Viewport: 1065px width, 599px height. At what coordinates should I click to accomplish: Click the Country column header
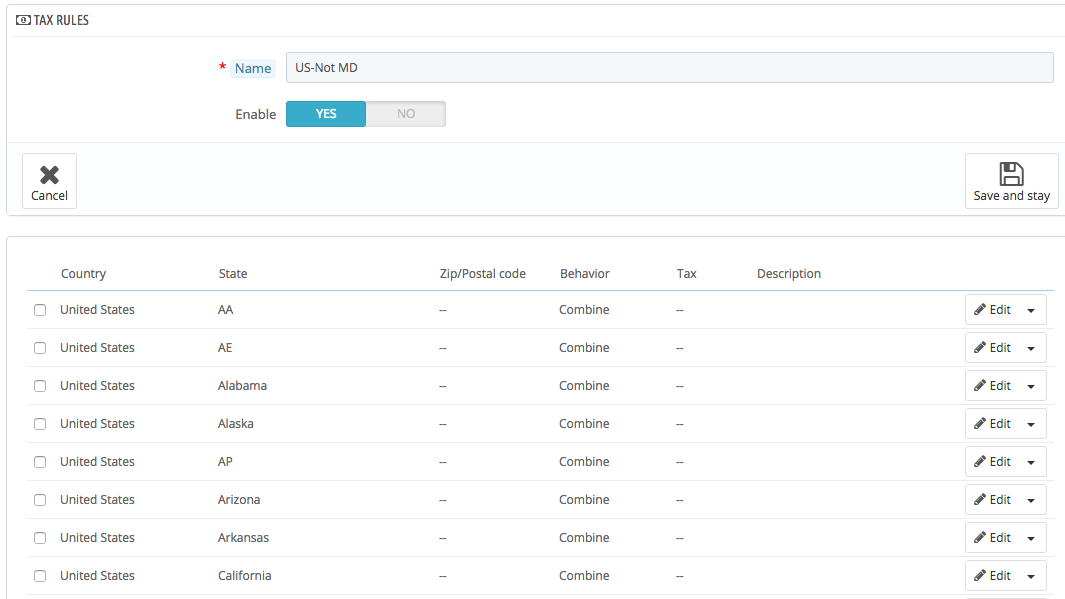(84, 274)
